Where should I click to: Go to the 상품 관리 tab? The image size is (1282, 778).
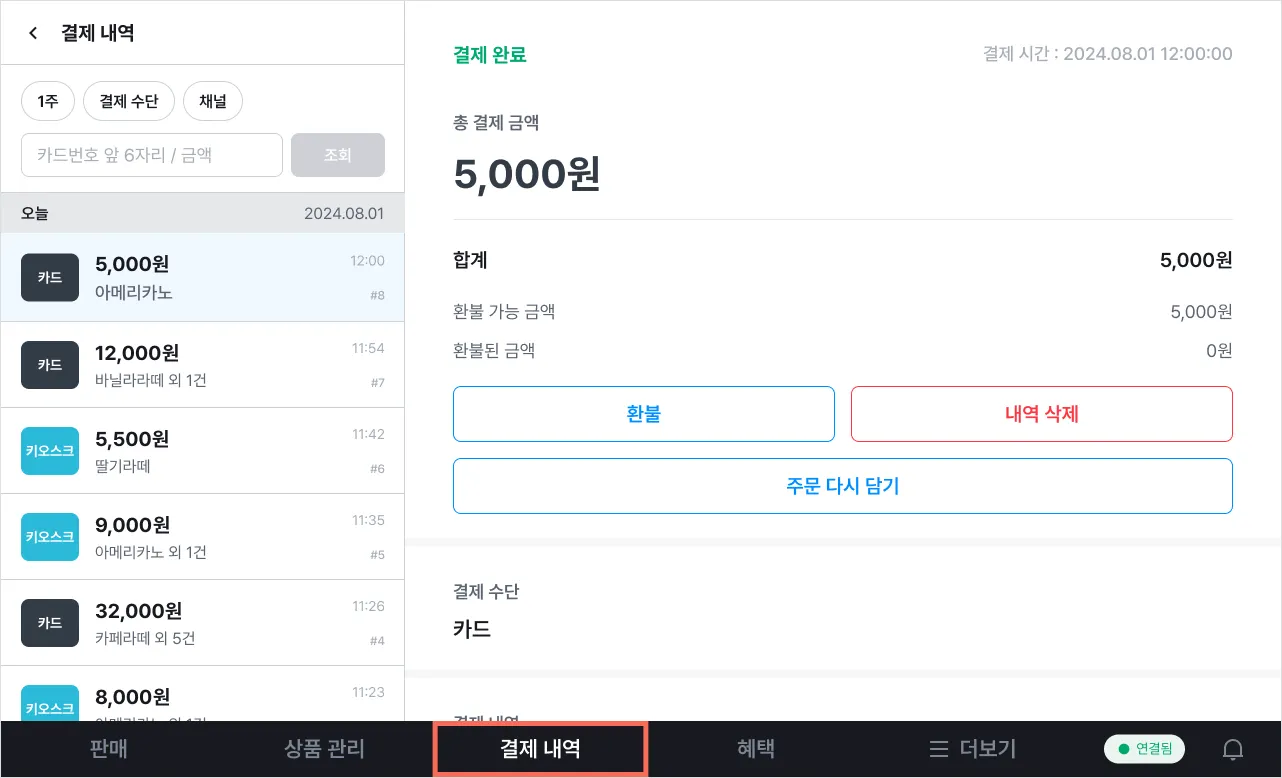tap(324, 749)
